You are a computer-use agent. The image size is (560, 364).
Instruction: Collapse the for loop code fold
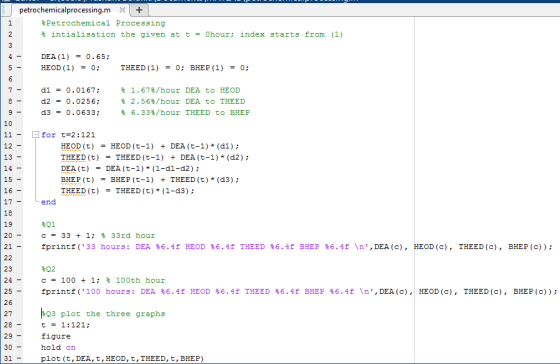point(35,135)
